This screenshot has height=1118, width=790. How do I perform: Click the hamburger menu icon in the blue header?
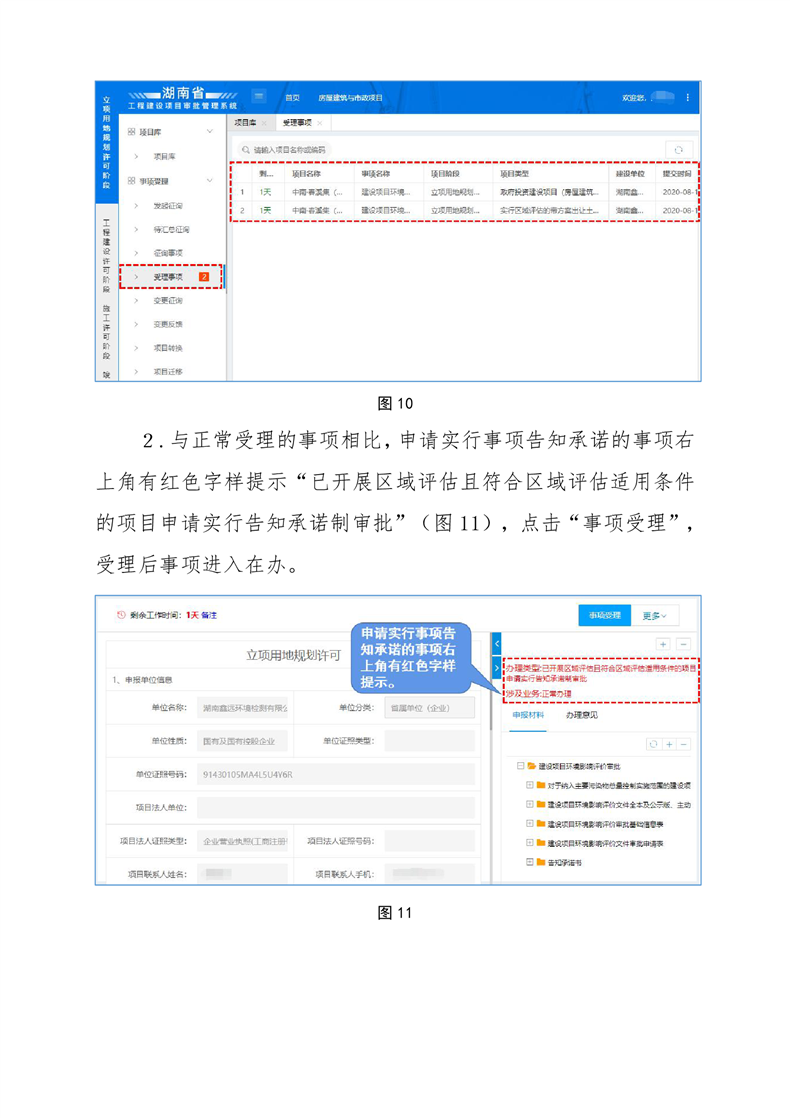[x=259, y=96]
